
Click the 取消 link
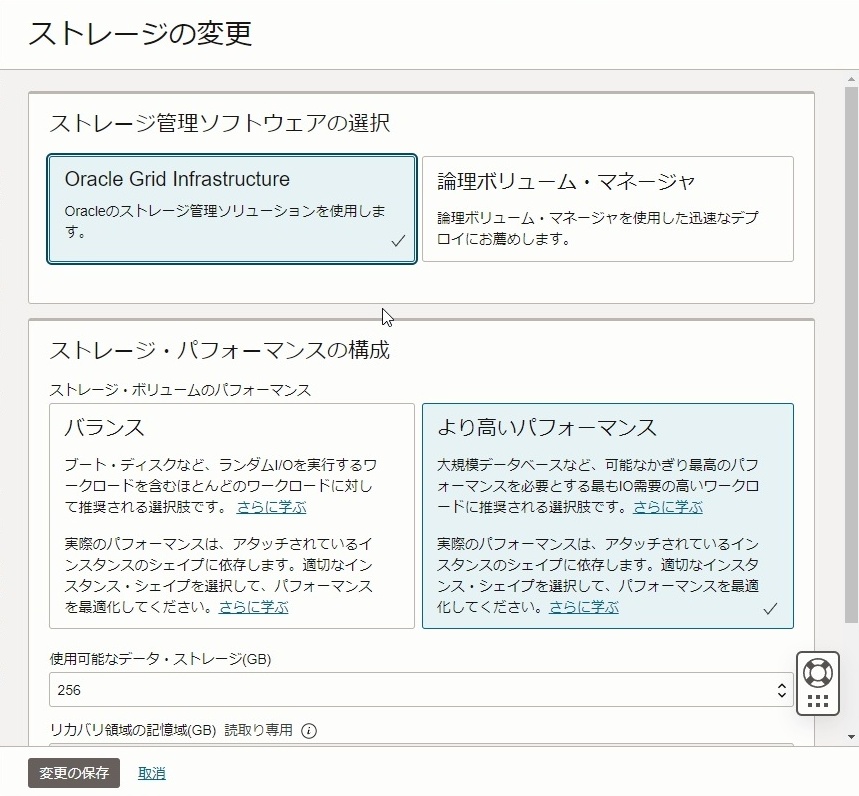point(151,772)
